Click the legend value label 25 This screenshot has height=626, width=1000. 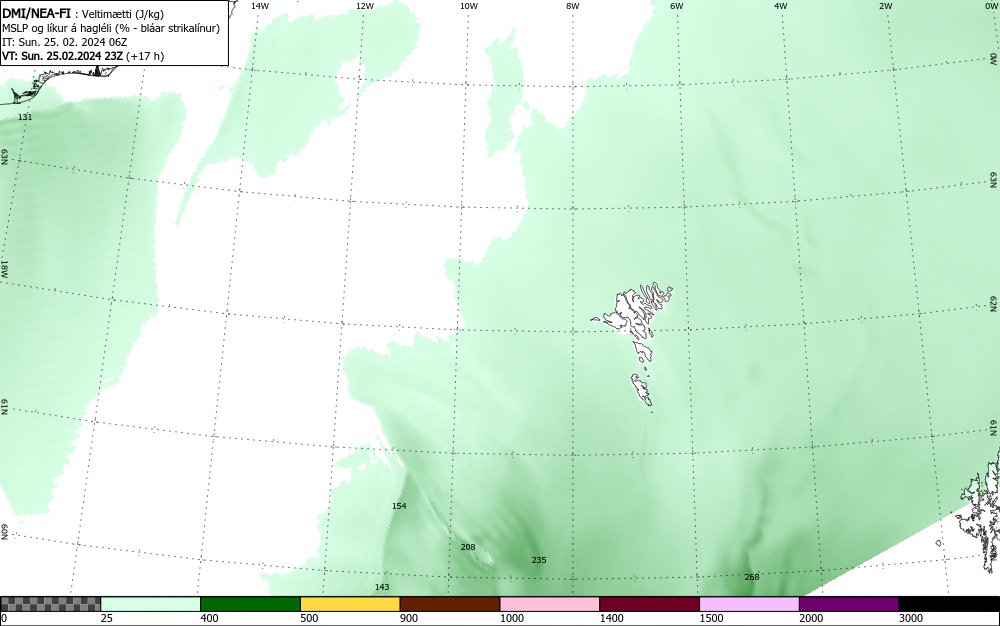point(107,618)
